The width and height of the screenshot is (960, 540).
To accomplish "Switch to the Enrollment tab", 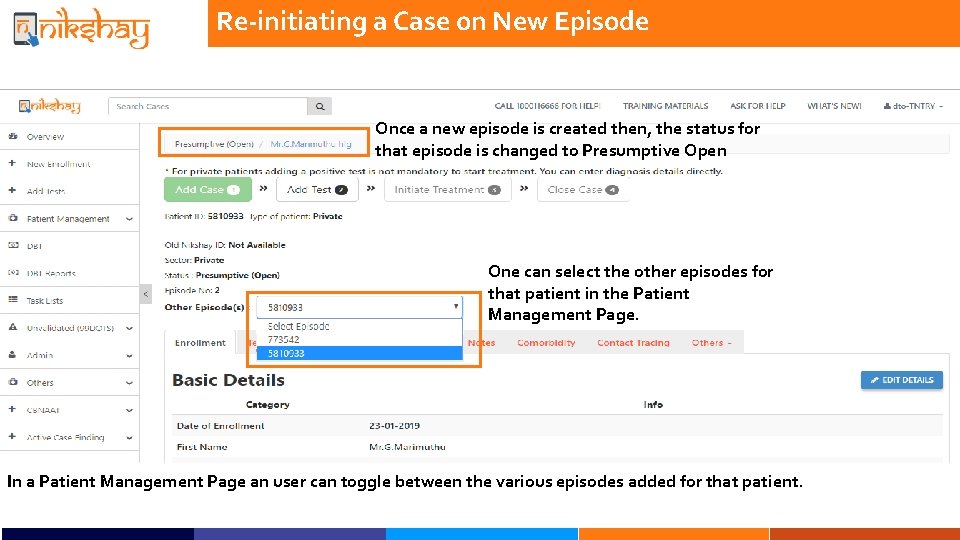I will pyautogui.click(x=200, y=343).
